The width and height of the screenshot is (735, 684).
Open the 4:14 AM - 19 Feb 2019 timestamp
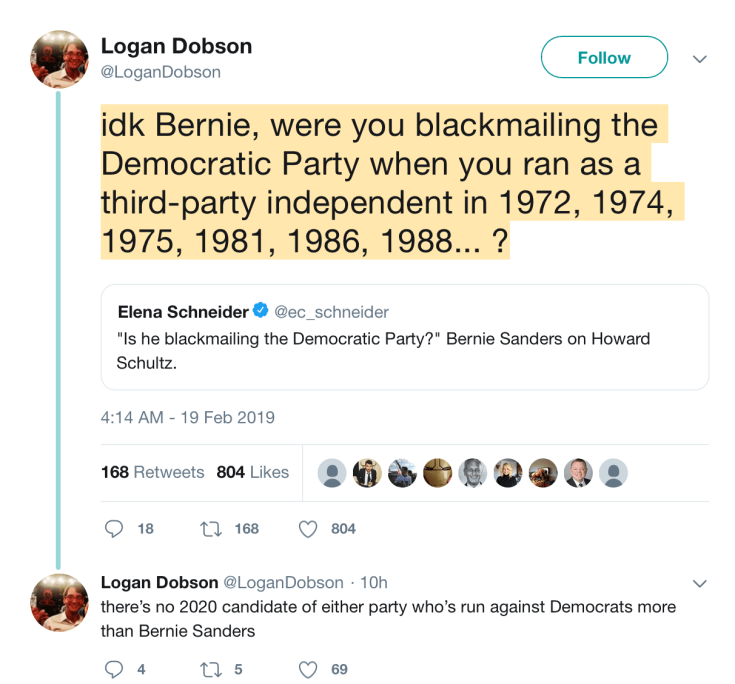tap(188, 417)
